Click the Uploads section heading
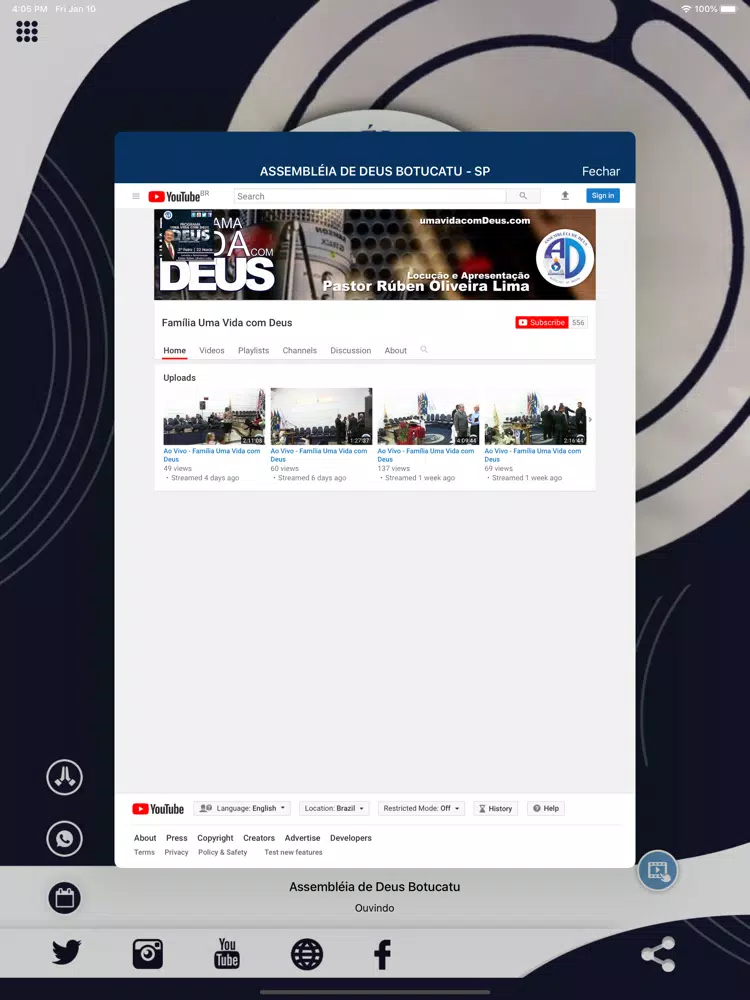The height and width of the screenshot is (1000, 750). [x=179, y=378]
